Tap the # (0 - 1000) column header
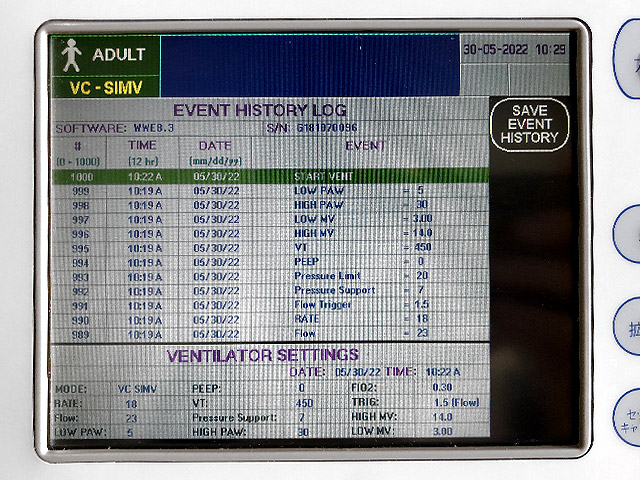Screen dimensions: 640x480 point(78,153)
